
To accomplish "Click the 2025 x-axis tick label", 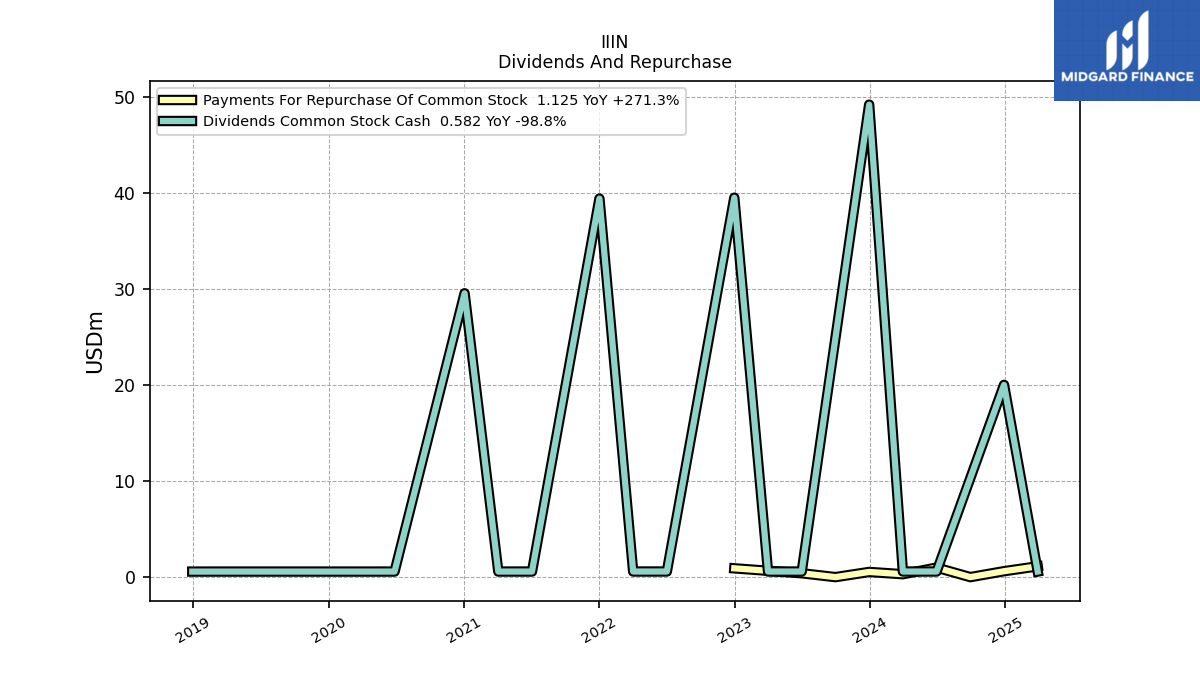I will 1004,630.
